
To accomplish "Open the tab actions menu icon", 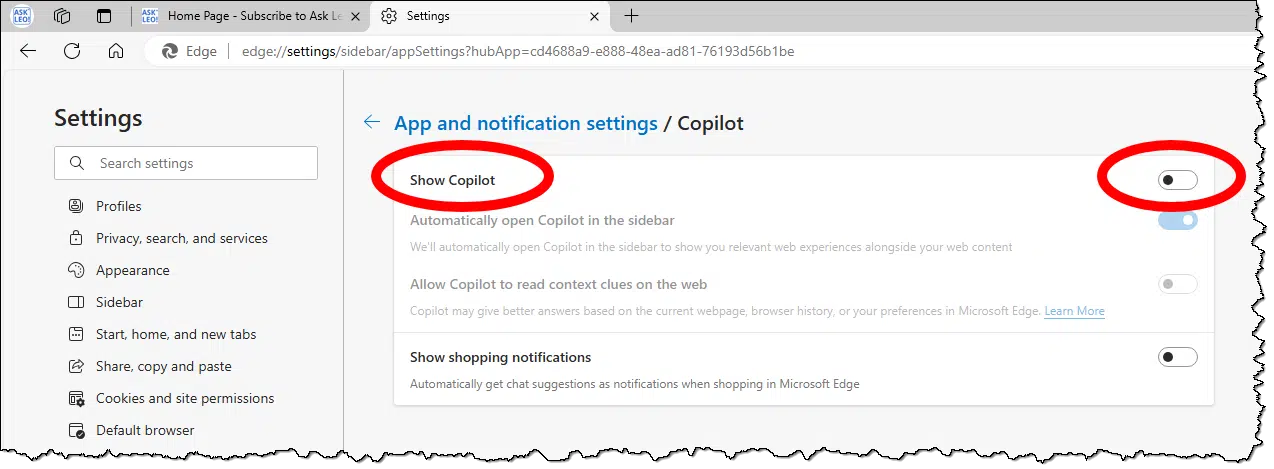I will pyautogui.click(x=104, y=16).
